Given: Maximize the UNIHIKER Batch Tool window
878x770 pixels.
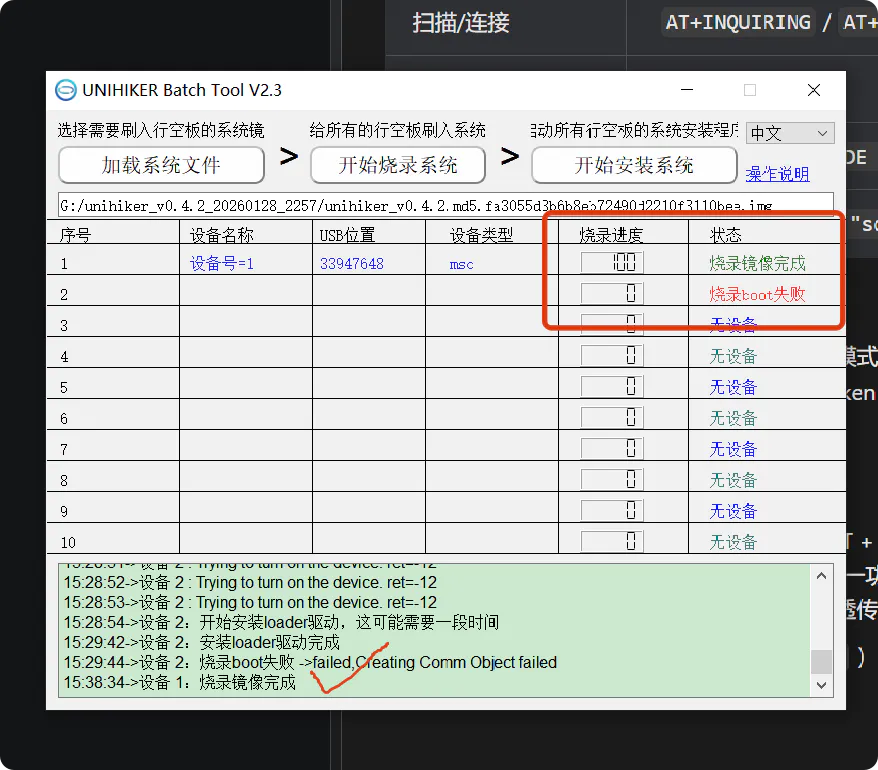Looking at the screenshot, I should [x=750, y=90].
